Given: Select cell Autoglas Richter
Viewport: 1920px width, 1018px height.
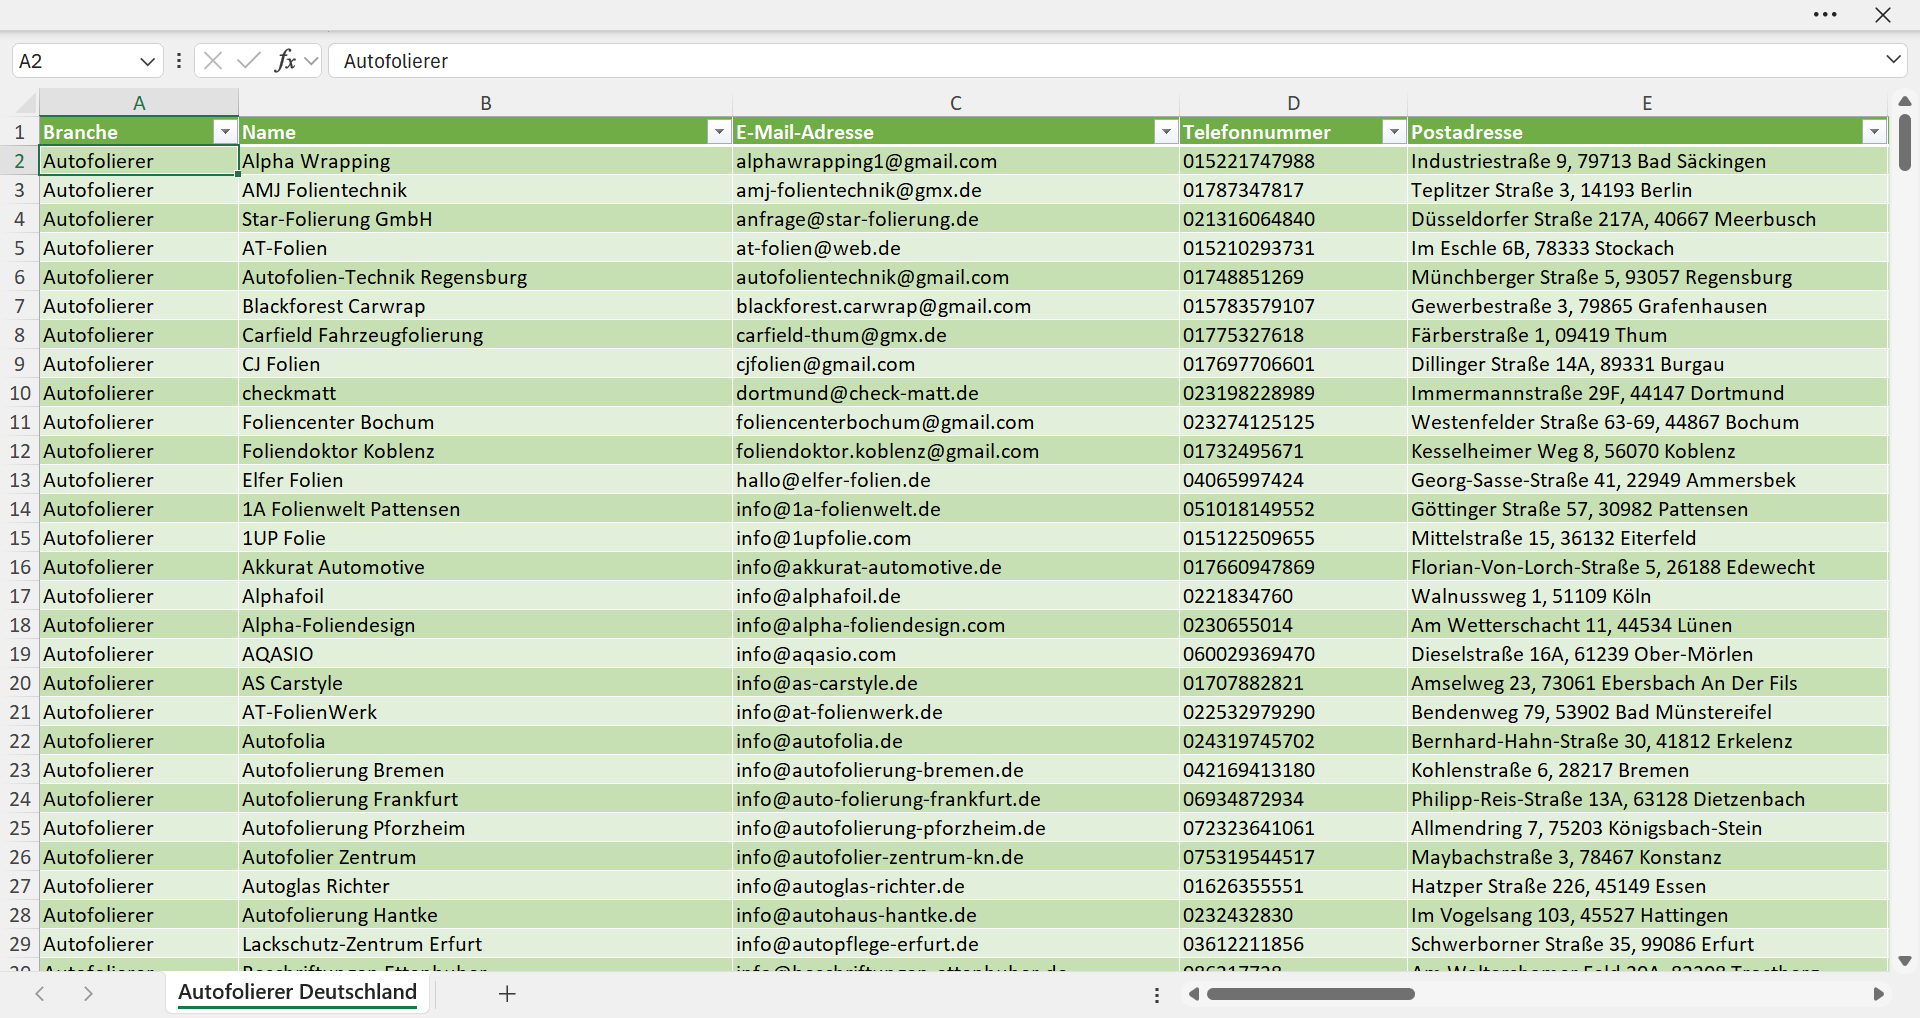Looking at the screenshot, I should click(486, 886).
